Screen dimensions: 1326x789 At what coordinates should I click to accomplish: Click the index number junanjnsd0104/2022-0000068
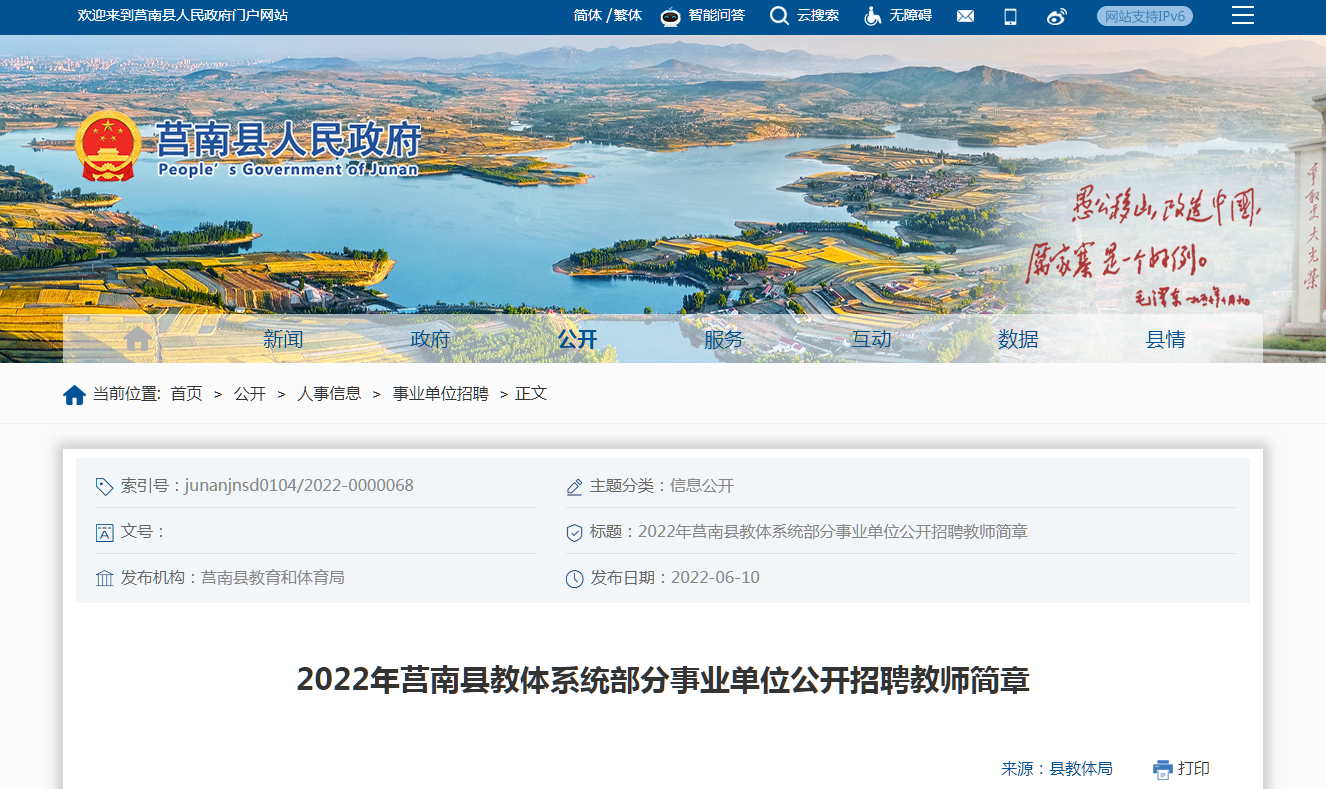[299, 486]
